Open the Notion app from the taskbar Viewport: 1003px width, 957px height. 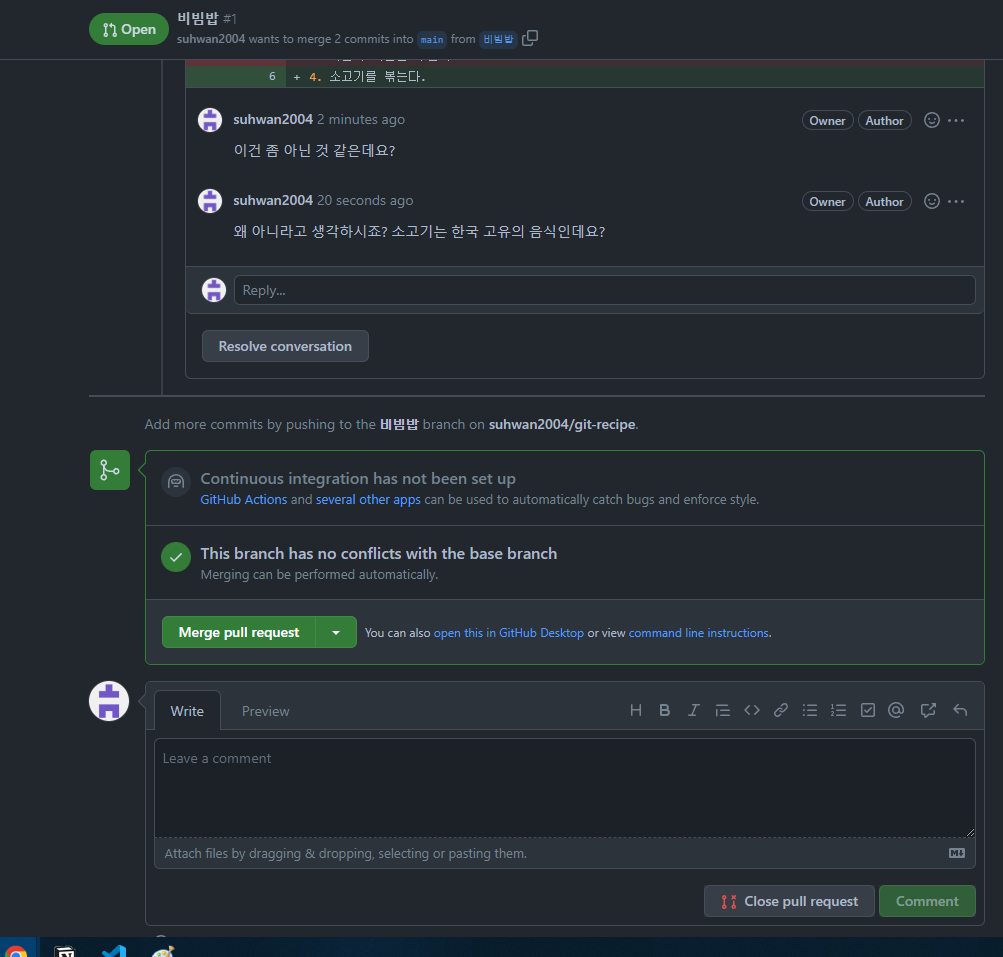point(65,951)
